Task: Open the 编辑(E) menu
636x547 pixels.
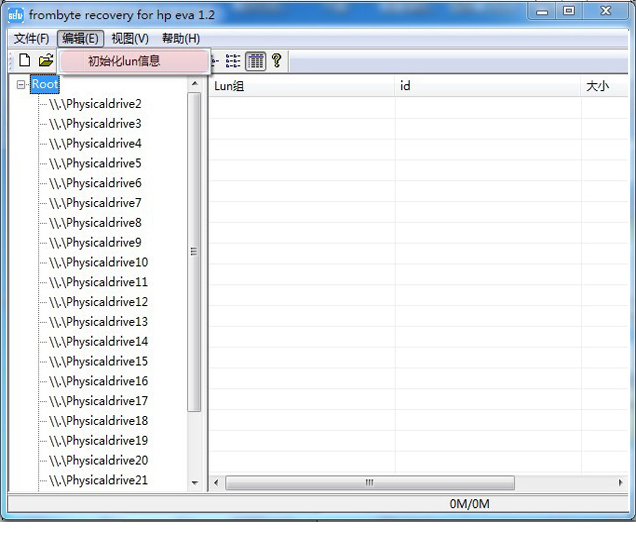Action: 80,39
